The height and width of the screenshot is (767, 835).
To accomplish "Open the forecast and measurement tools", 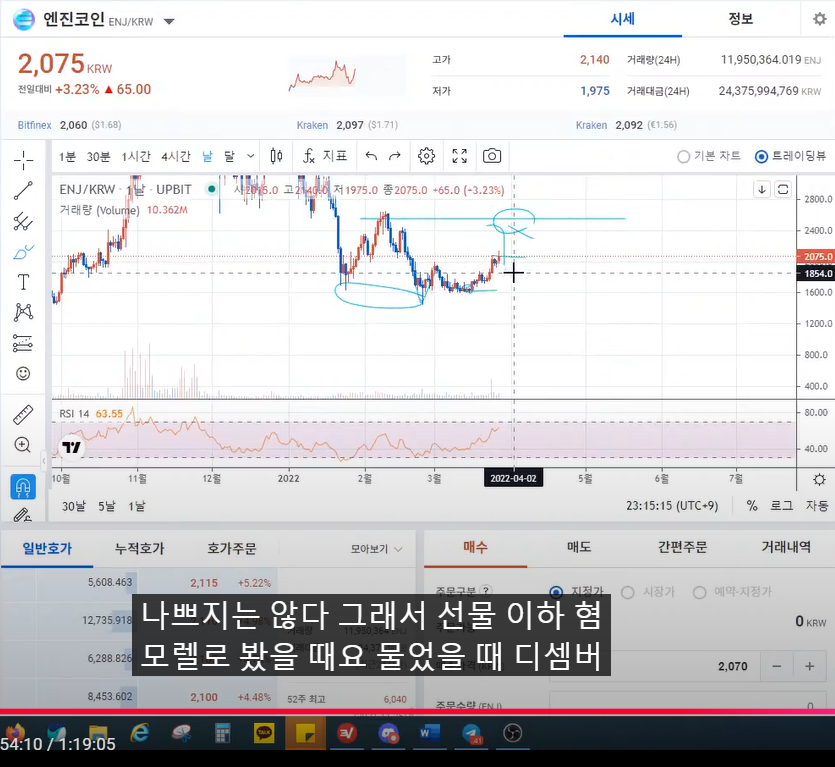I will click(23, 343).
